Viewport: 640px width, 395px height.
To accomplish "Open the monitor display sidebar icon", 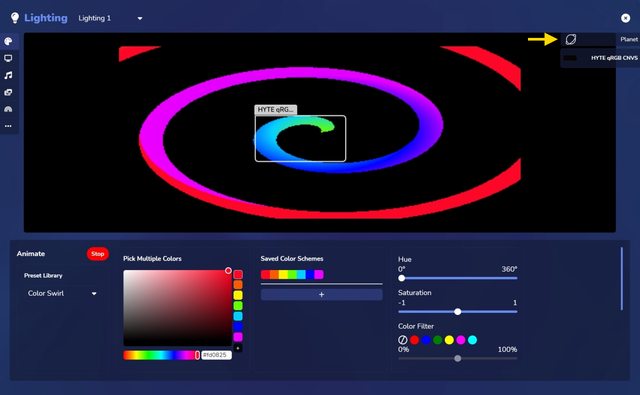I will [x=8, y=58].
